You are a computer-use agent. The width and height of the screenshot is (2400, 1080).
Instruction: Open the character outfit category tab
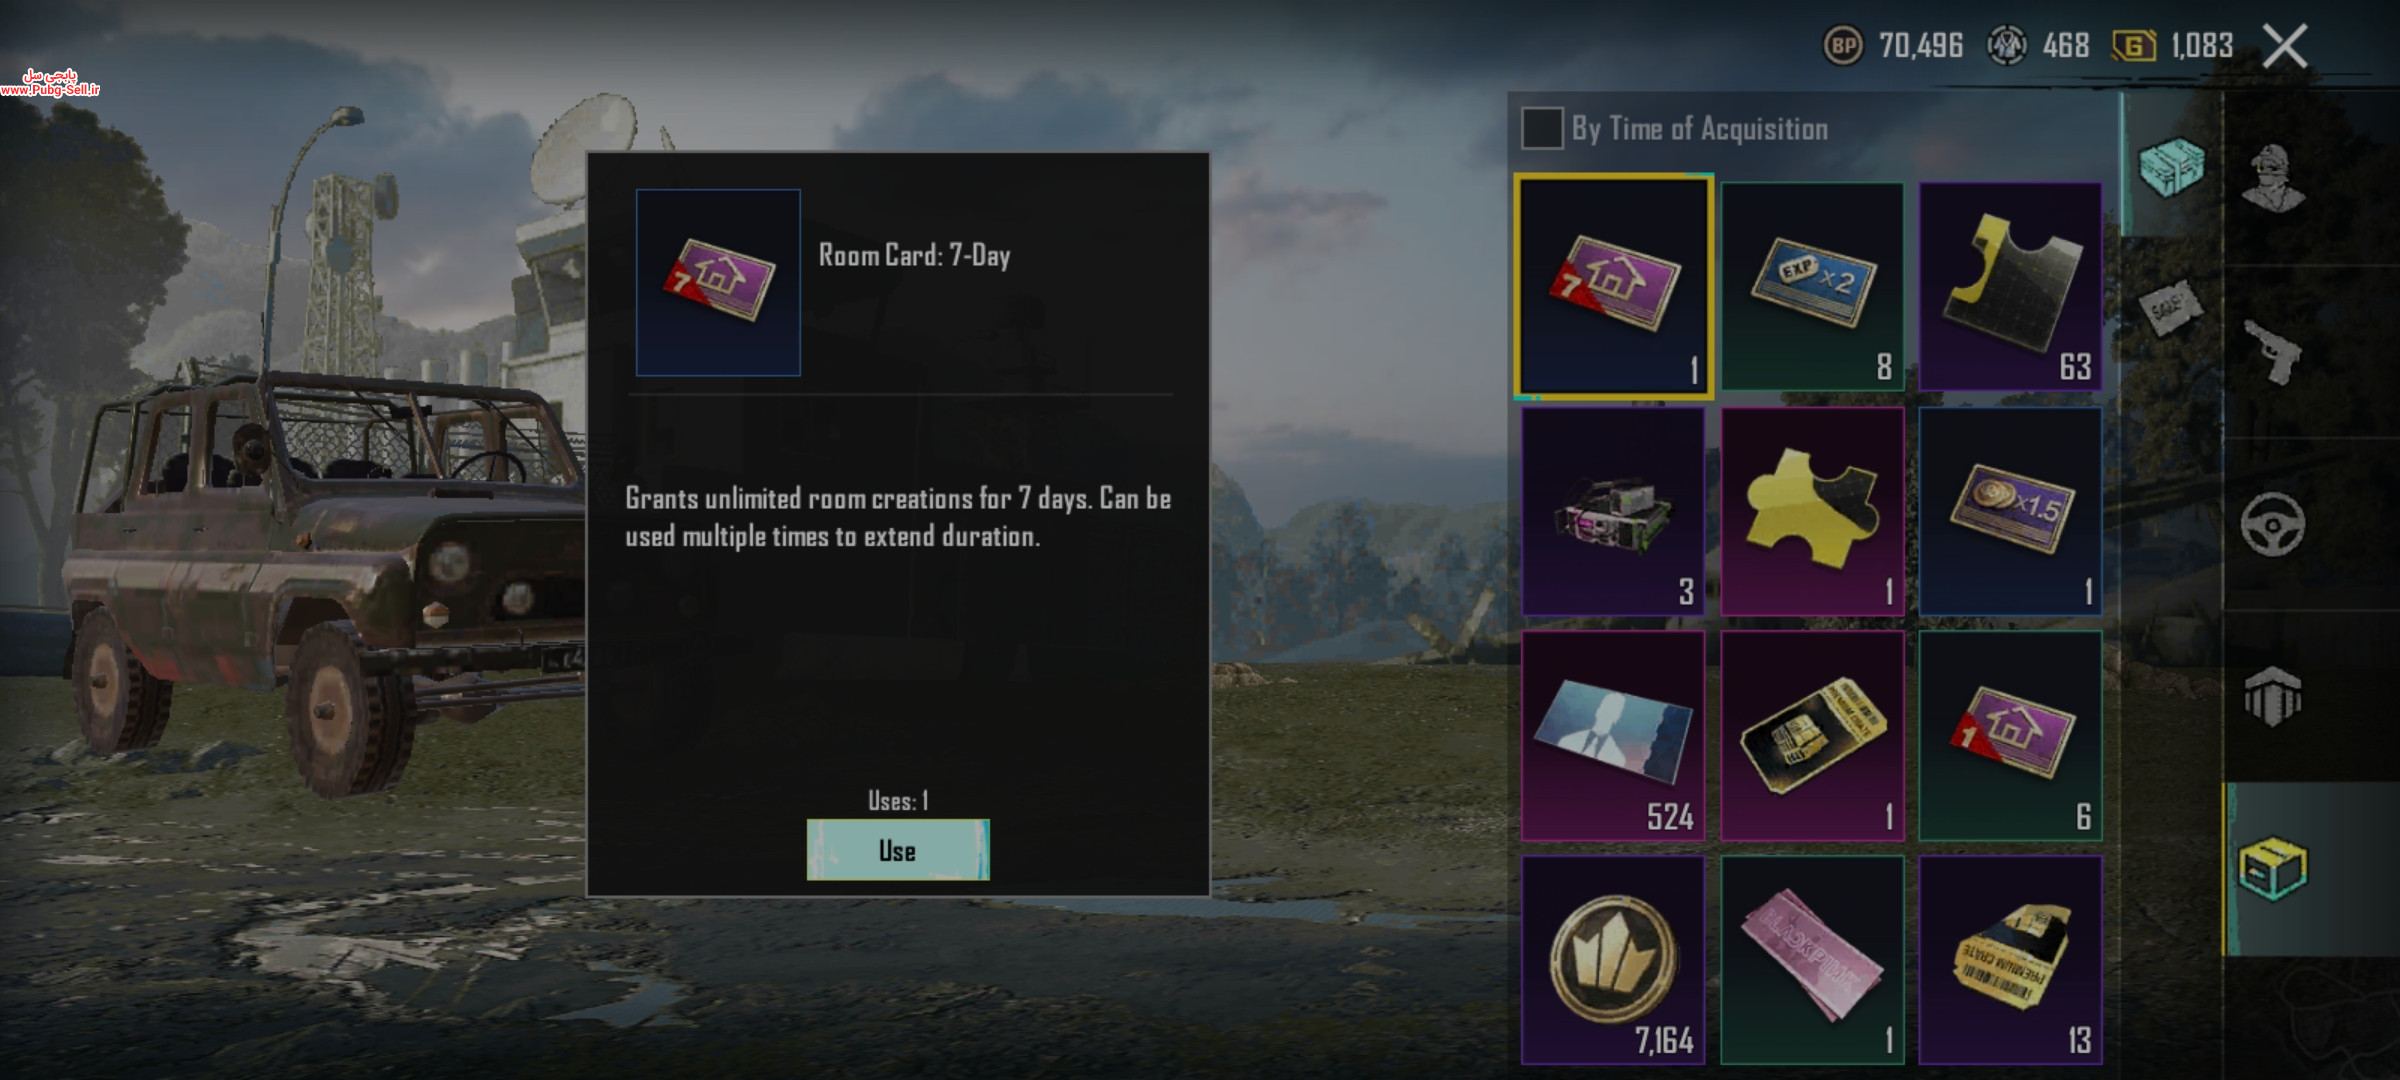coord(2274,178)
